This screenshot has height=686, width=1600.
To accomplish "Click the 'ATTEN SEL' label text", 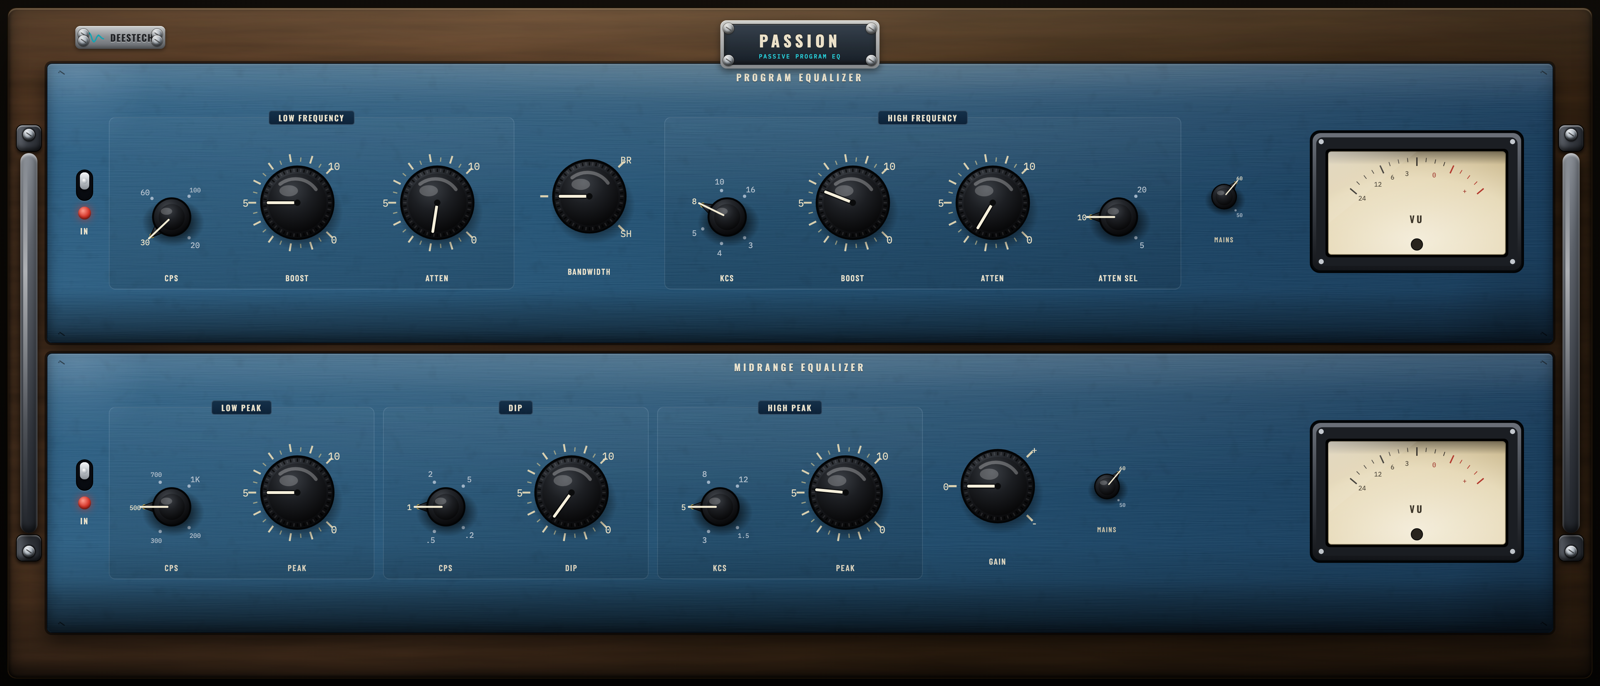I will (1118, 279).
